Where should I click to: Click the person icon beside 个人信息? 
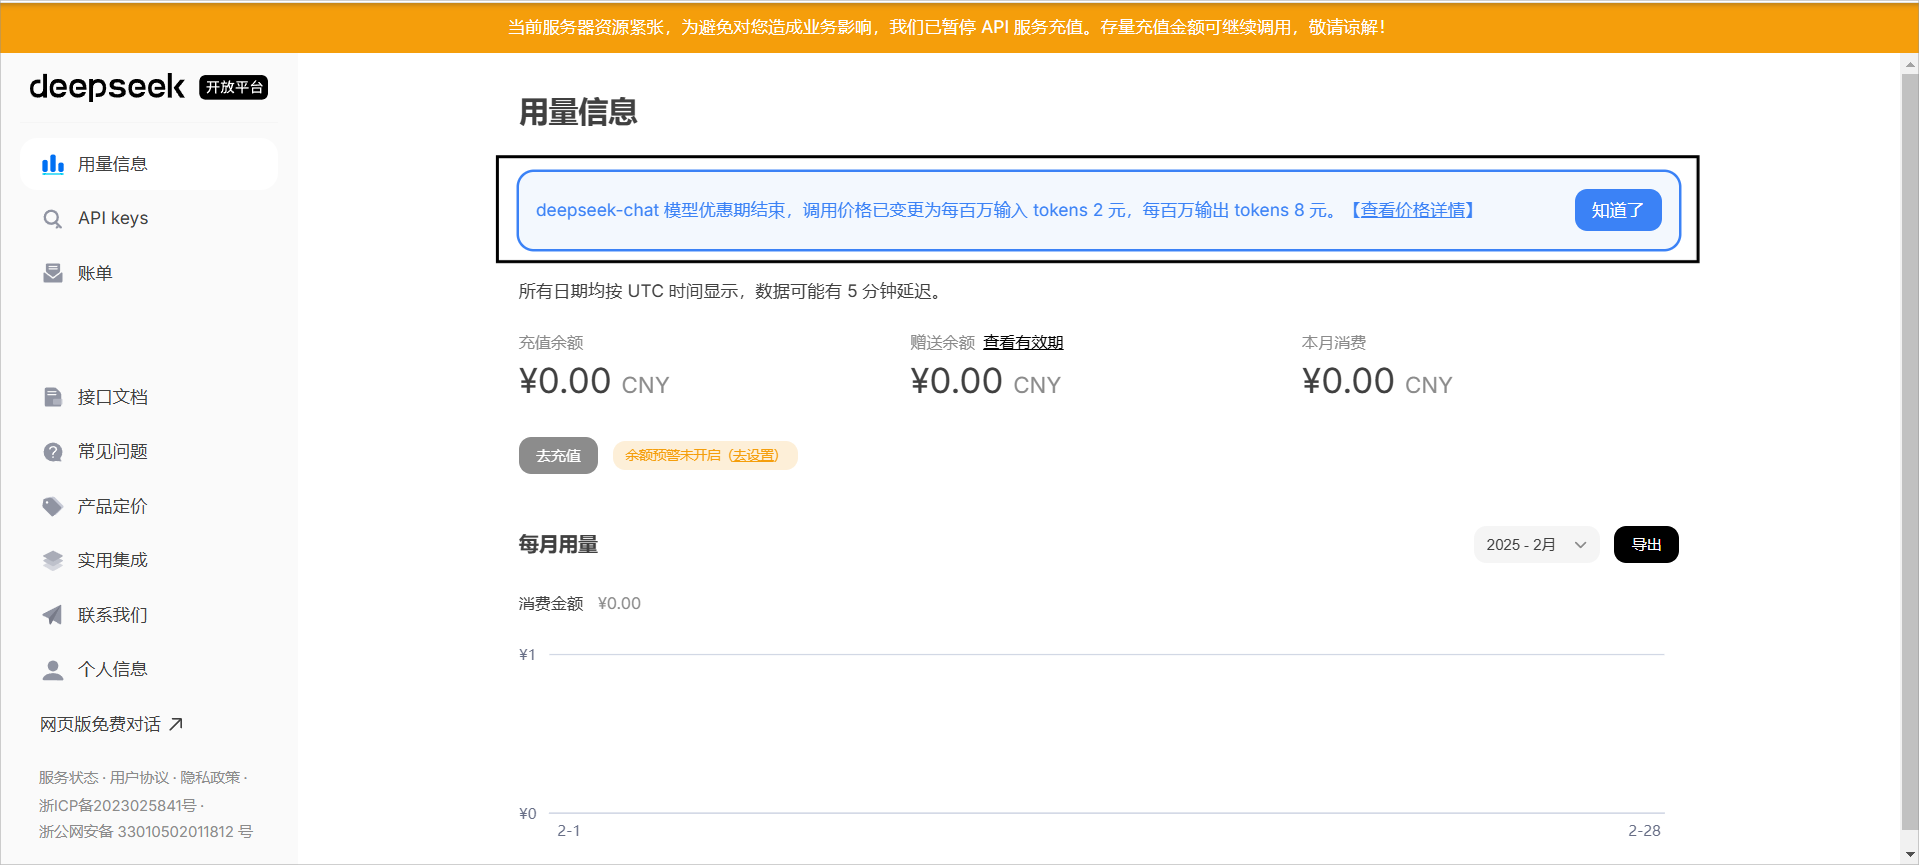pos(53,669)
